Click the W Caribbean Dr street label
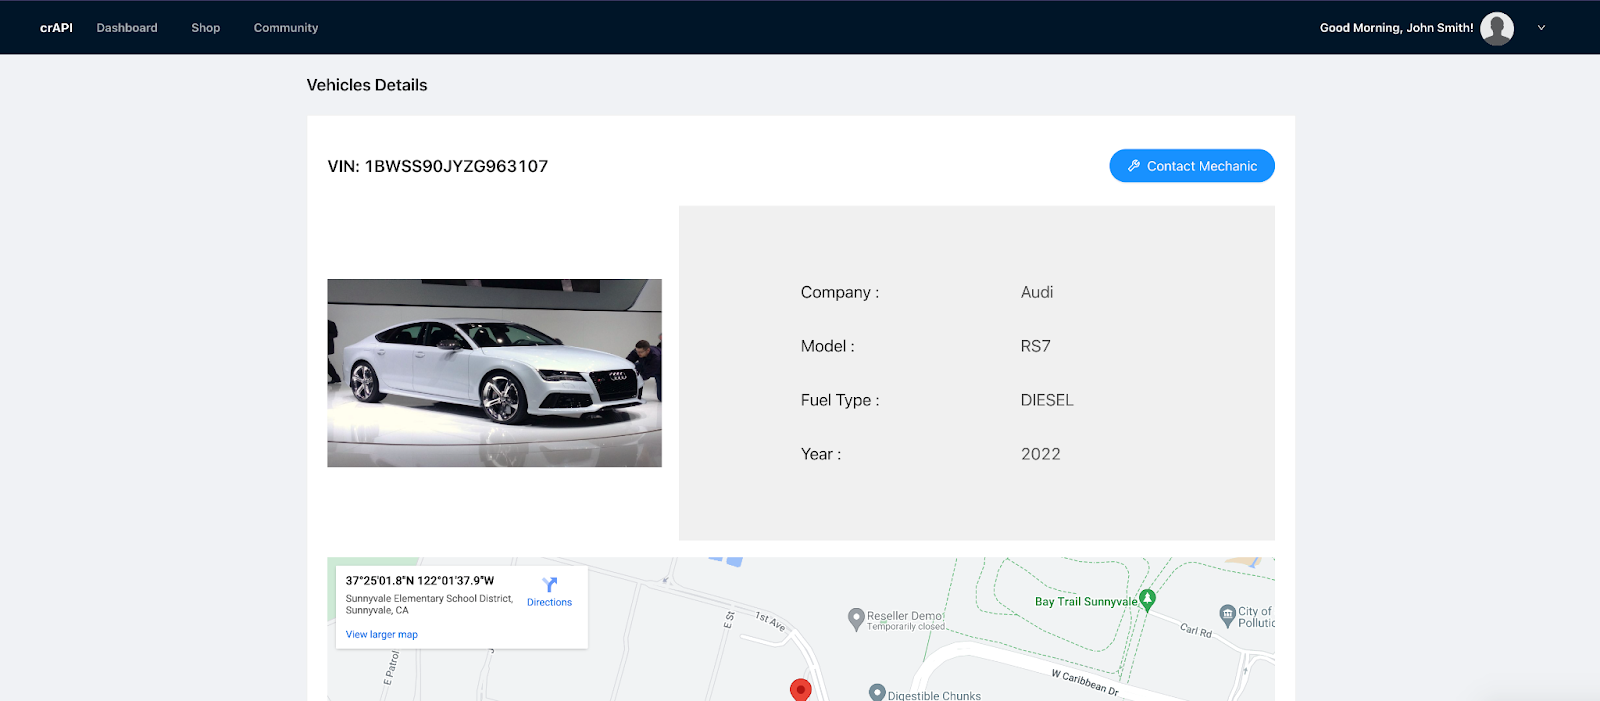The height and width of the screenshot is (701, 1600). pos(1085,682)
